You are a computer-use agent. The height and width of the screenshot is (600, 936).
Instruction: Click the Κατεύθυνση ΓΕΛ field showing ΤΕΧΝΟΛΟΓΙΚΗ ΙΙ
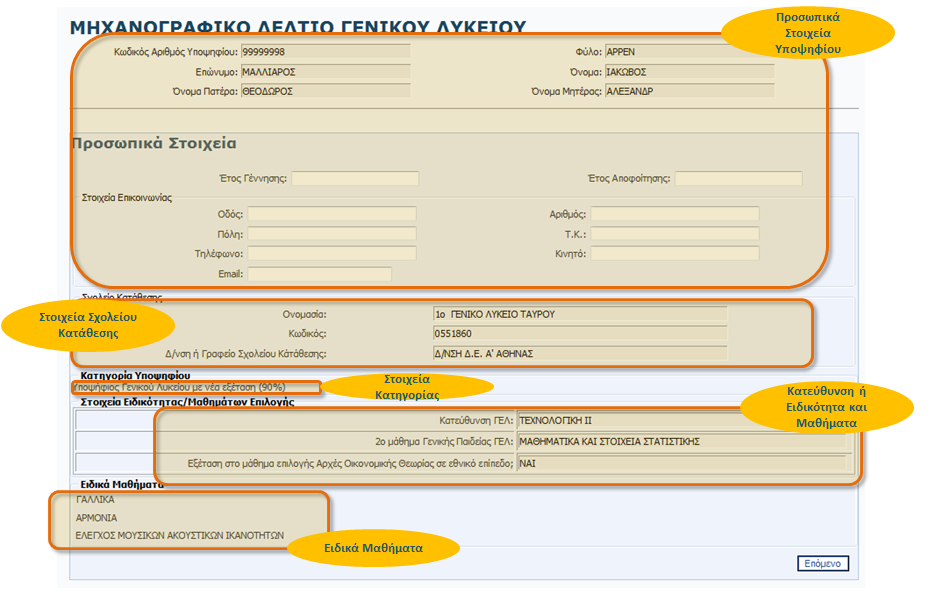point(682,420)
